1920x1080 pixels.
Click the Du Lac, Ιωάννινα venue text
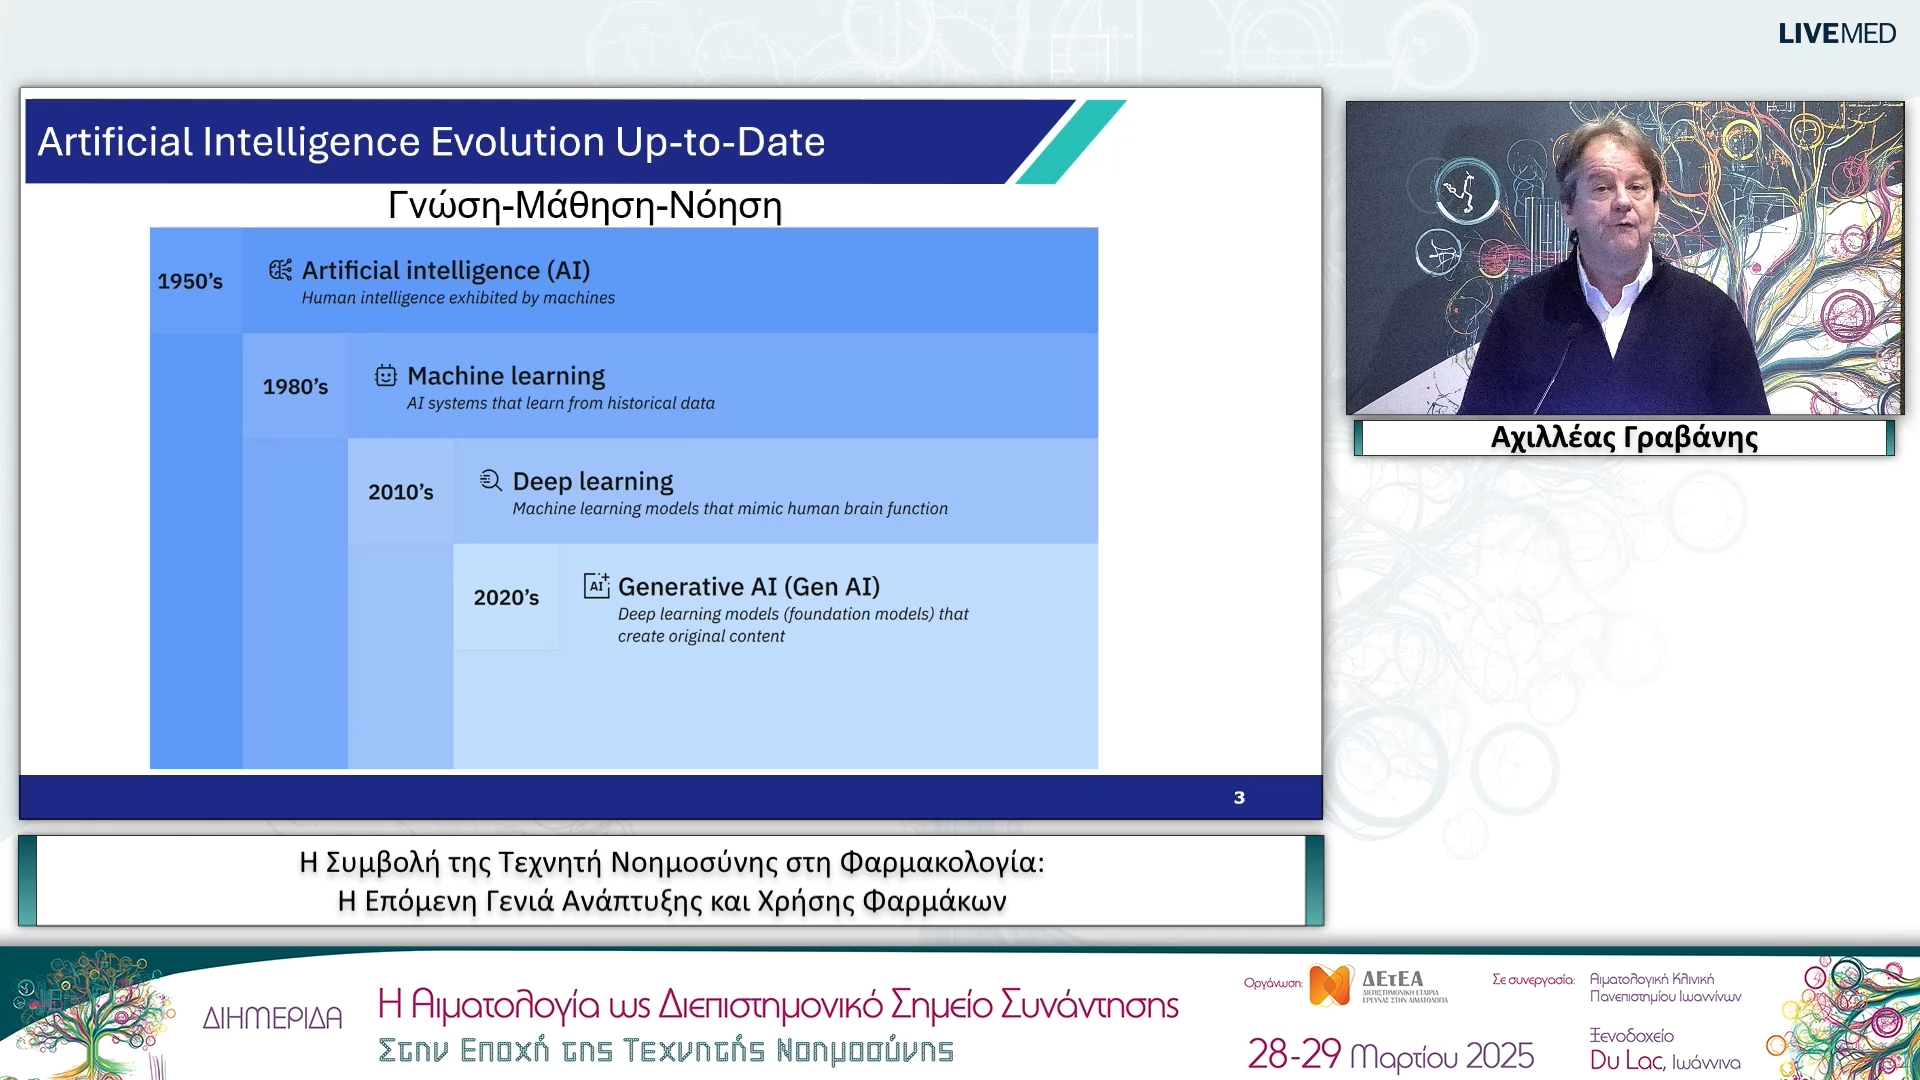coord(1664,1060)
